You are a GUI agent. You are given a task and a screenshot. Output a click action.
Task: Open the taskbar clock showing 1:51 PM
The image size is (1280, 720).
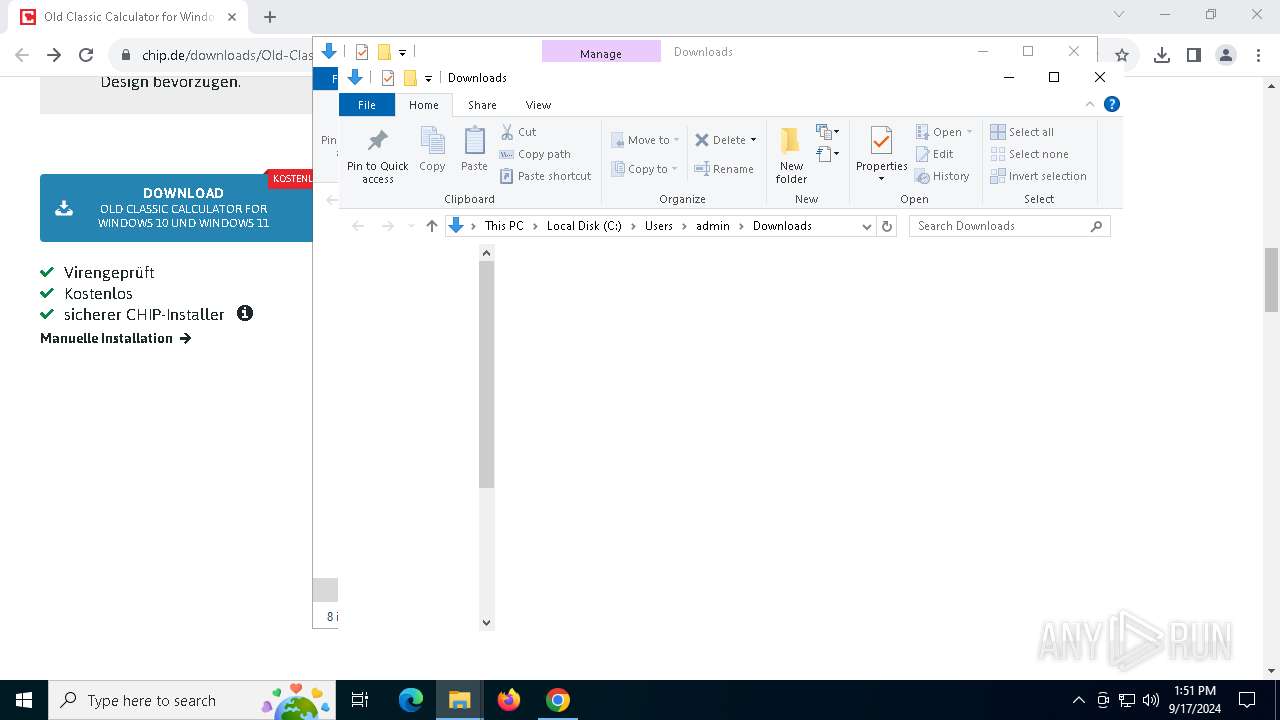coord(1195,700)
